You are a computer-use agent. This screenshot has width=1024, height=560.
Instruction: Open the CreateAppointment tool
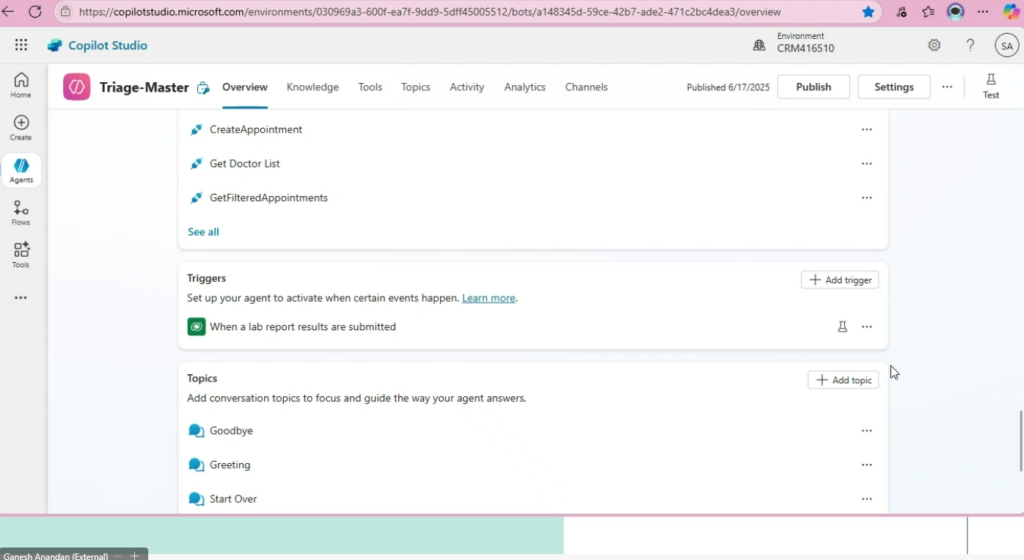click(x=256, y=129)
